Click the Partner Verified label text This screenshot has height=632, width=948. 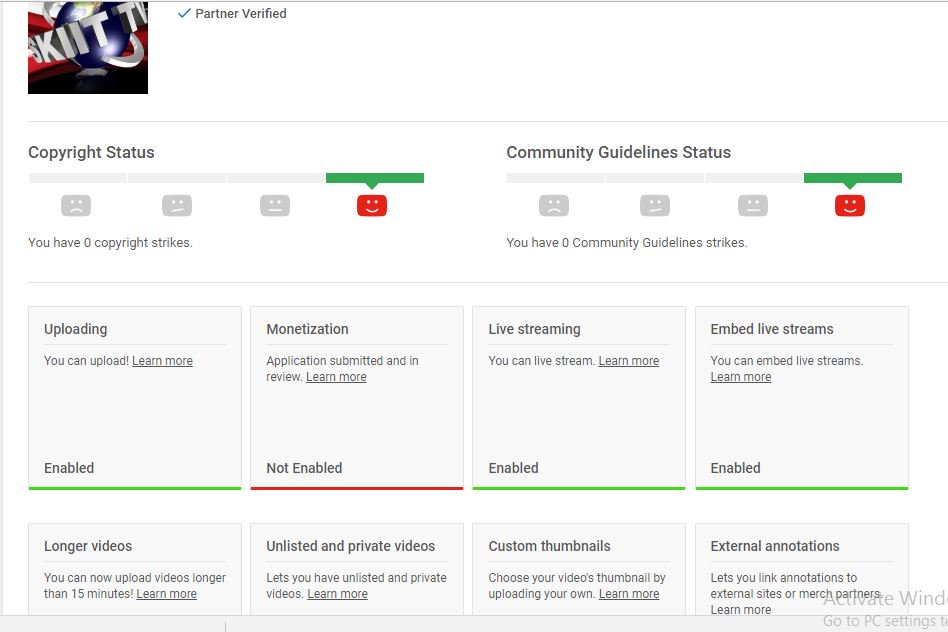tap(241, 13)
